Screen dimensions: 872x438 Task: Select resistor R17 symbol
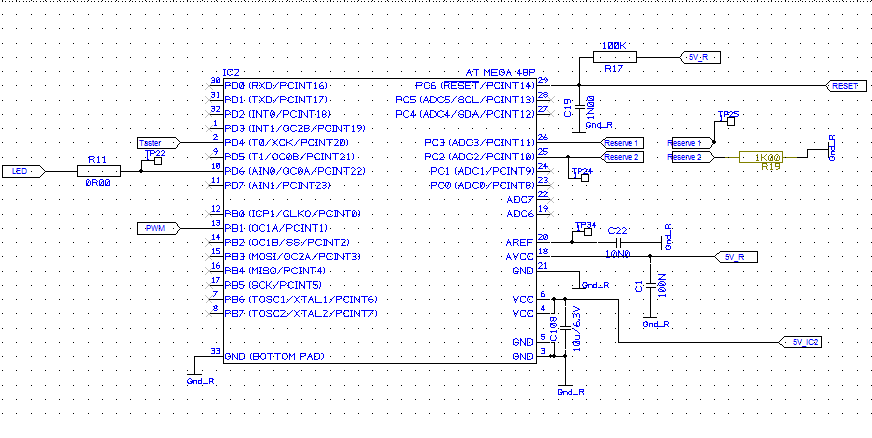tap(615, 57)
